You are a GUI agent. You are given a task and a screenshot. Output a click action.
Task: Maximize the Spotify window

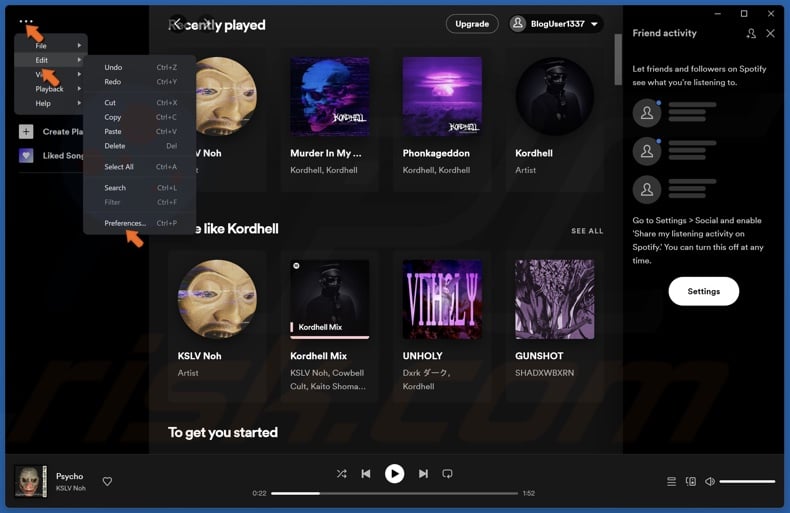pyautogui.click(x=744, y=14)
